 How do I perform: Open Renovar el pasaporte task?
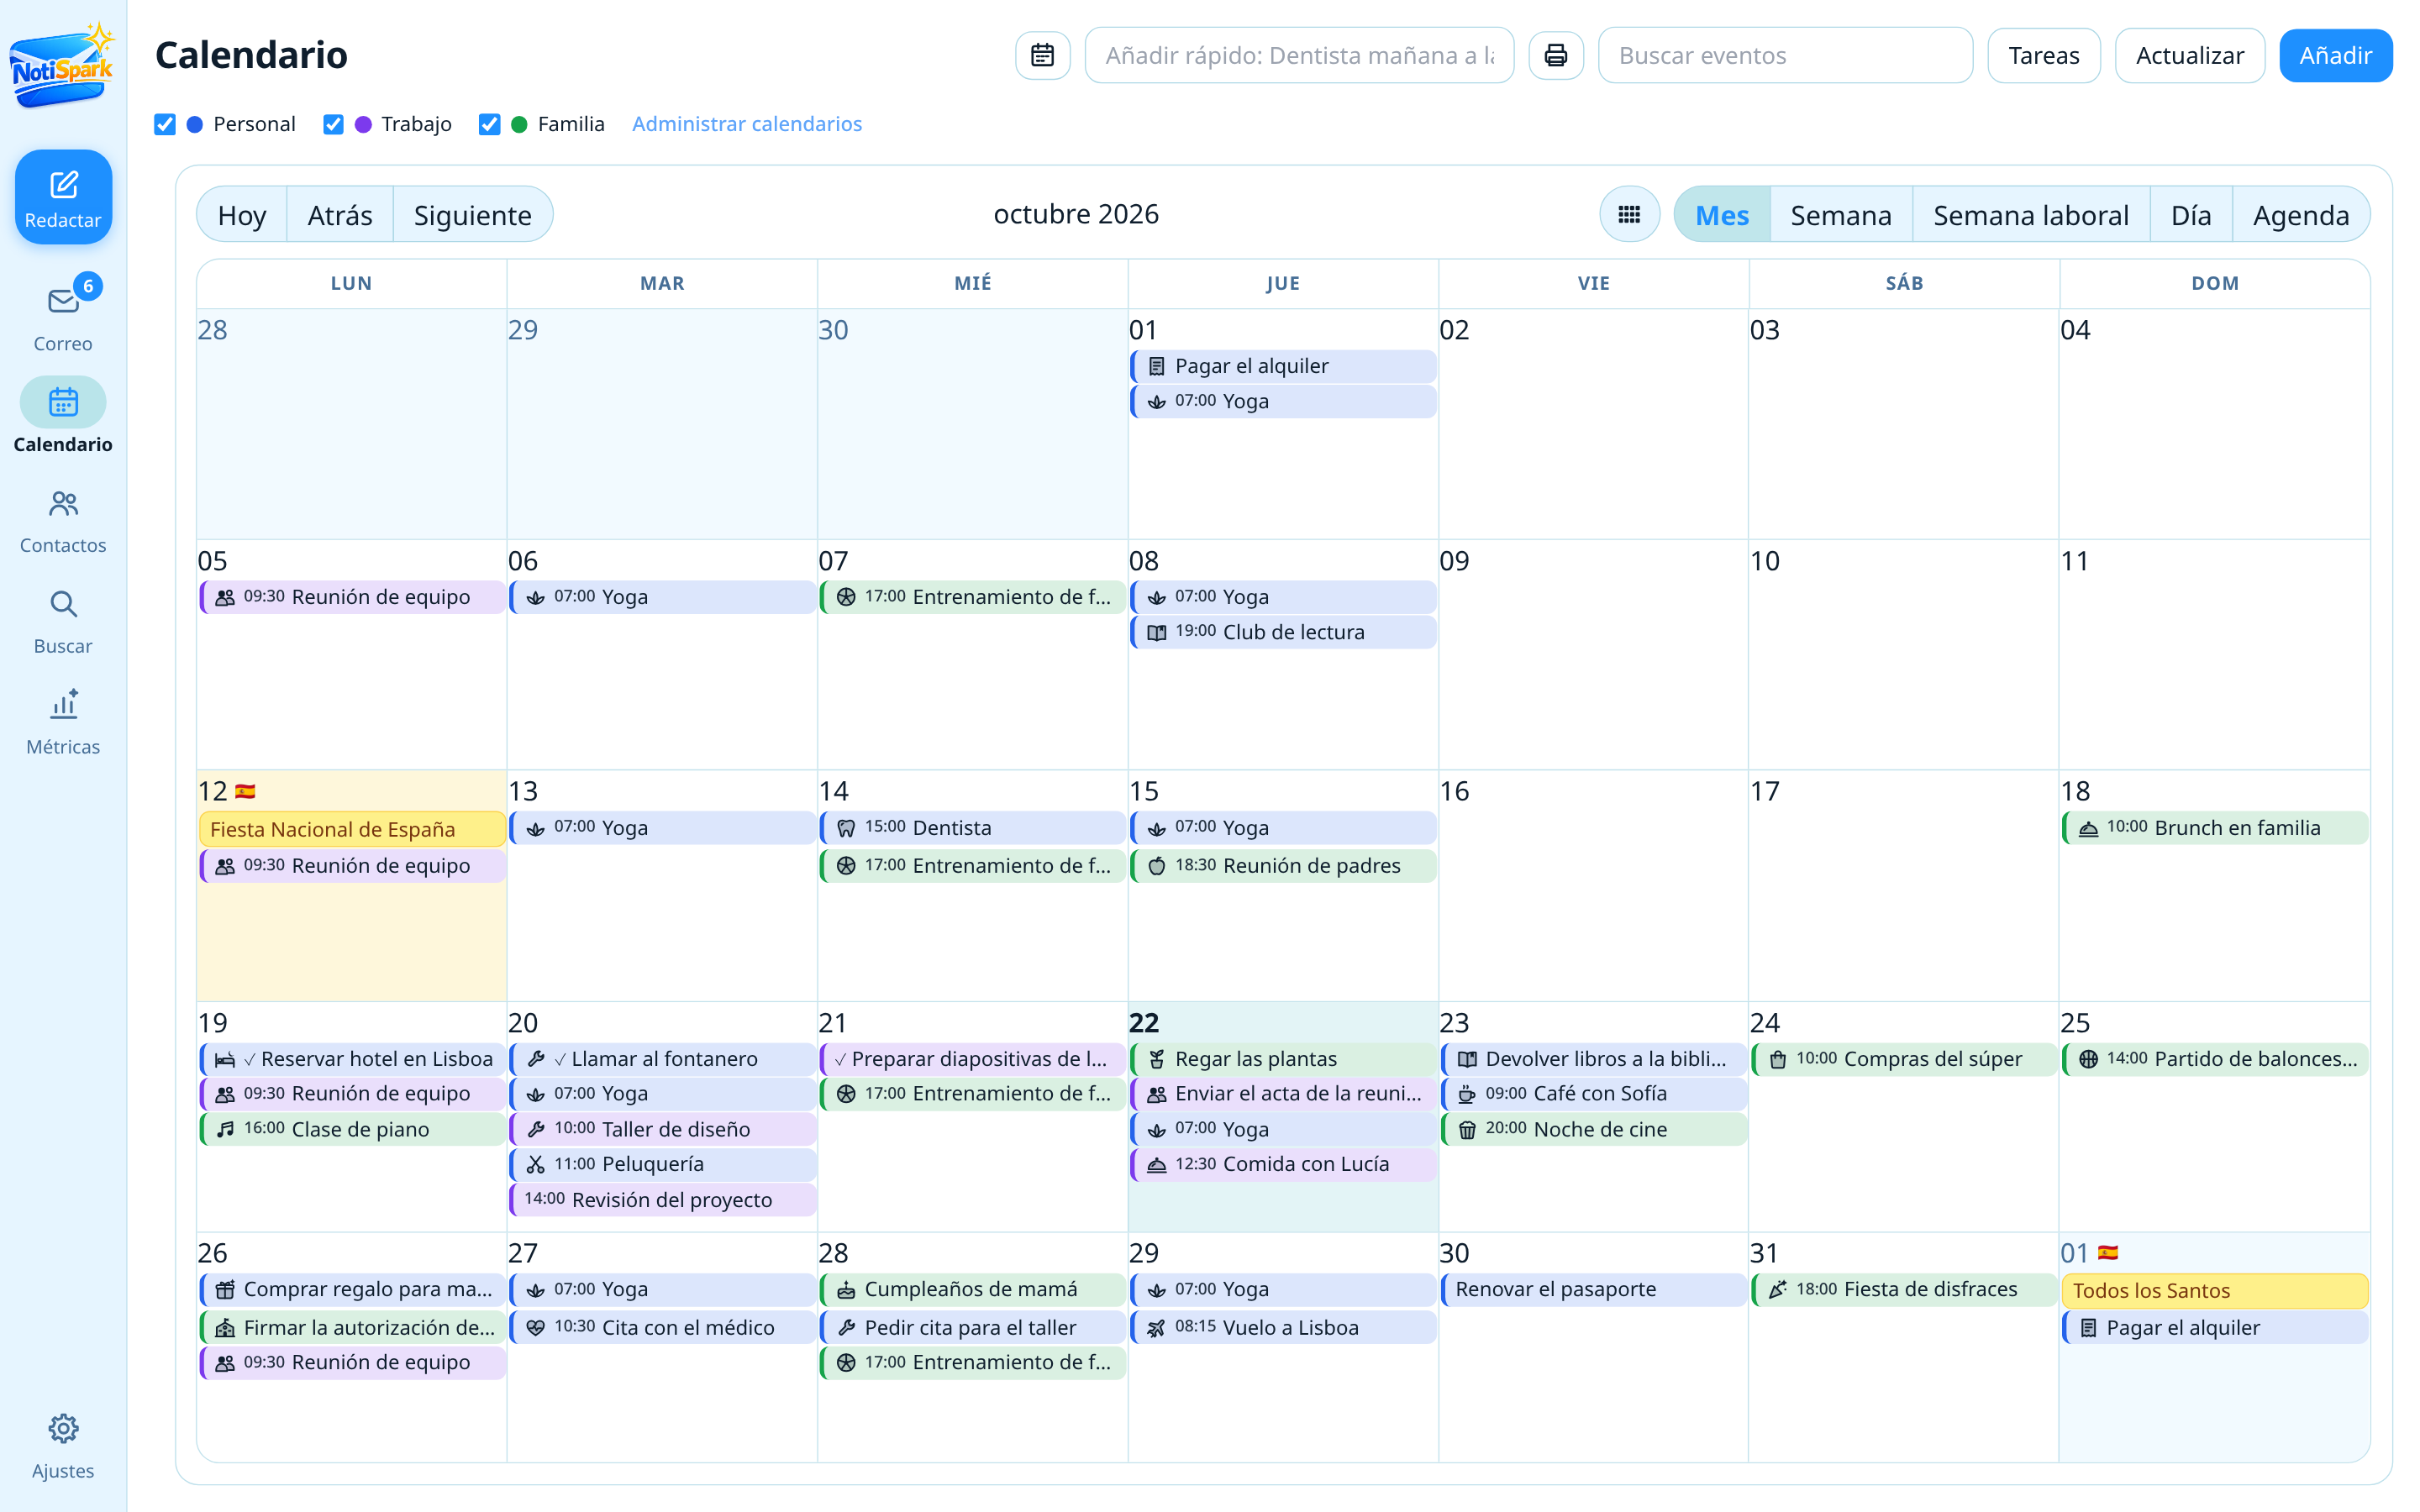(1594, 1290)
